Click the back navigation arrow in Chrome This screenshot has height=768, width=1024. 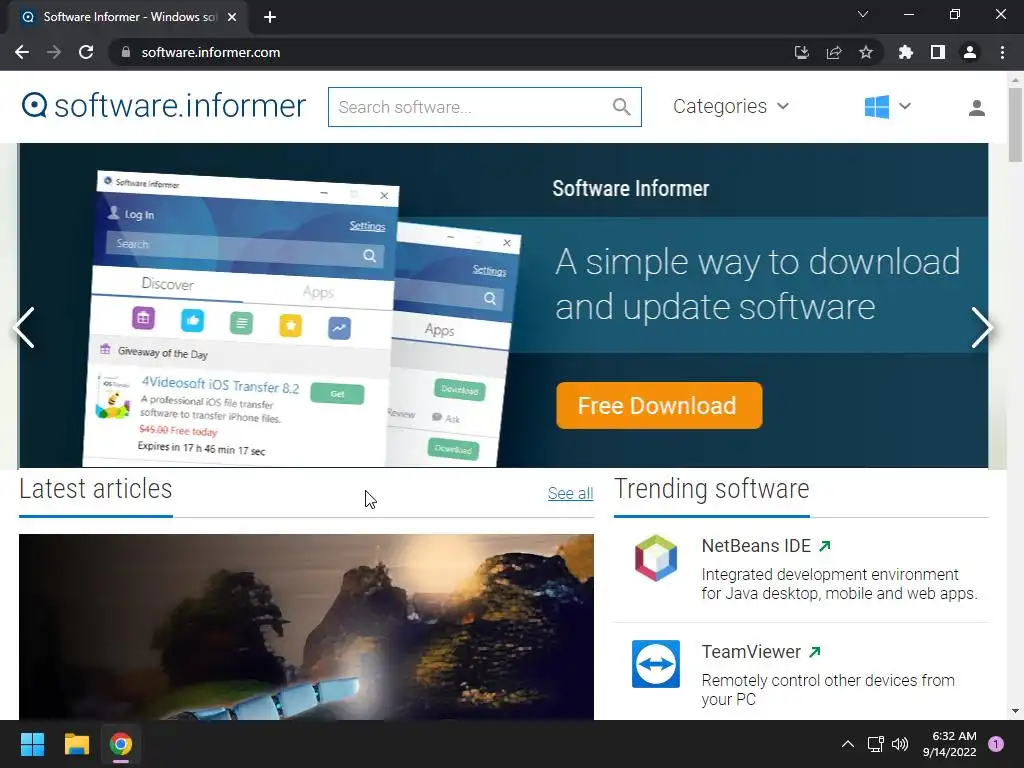pyautogui.click(x=22, y=52)
